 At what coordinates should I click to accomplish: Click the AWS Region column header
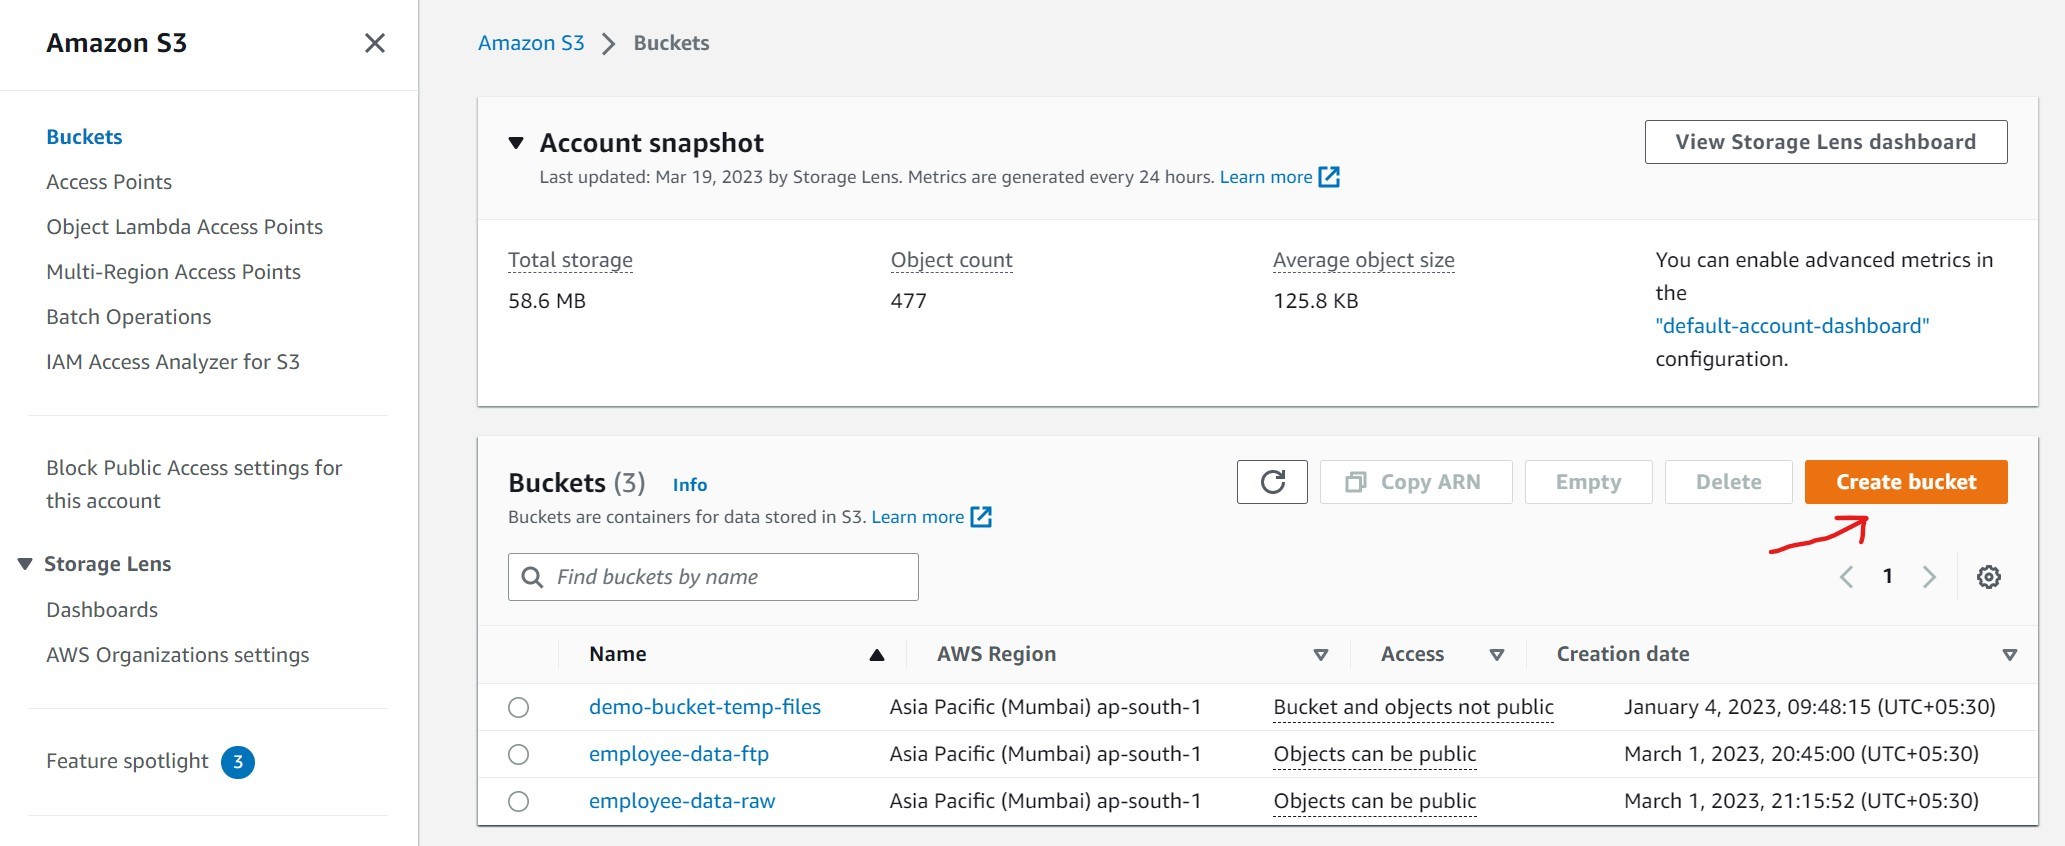tap(996, 654)
